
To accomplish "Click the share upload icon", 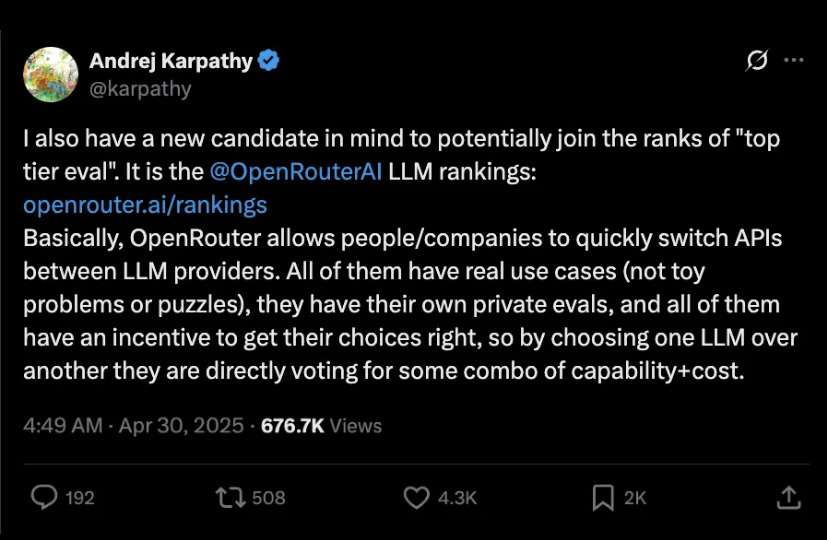I will coord(788,497).
